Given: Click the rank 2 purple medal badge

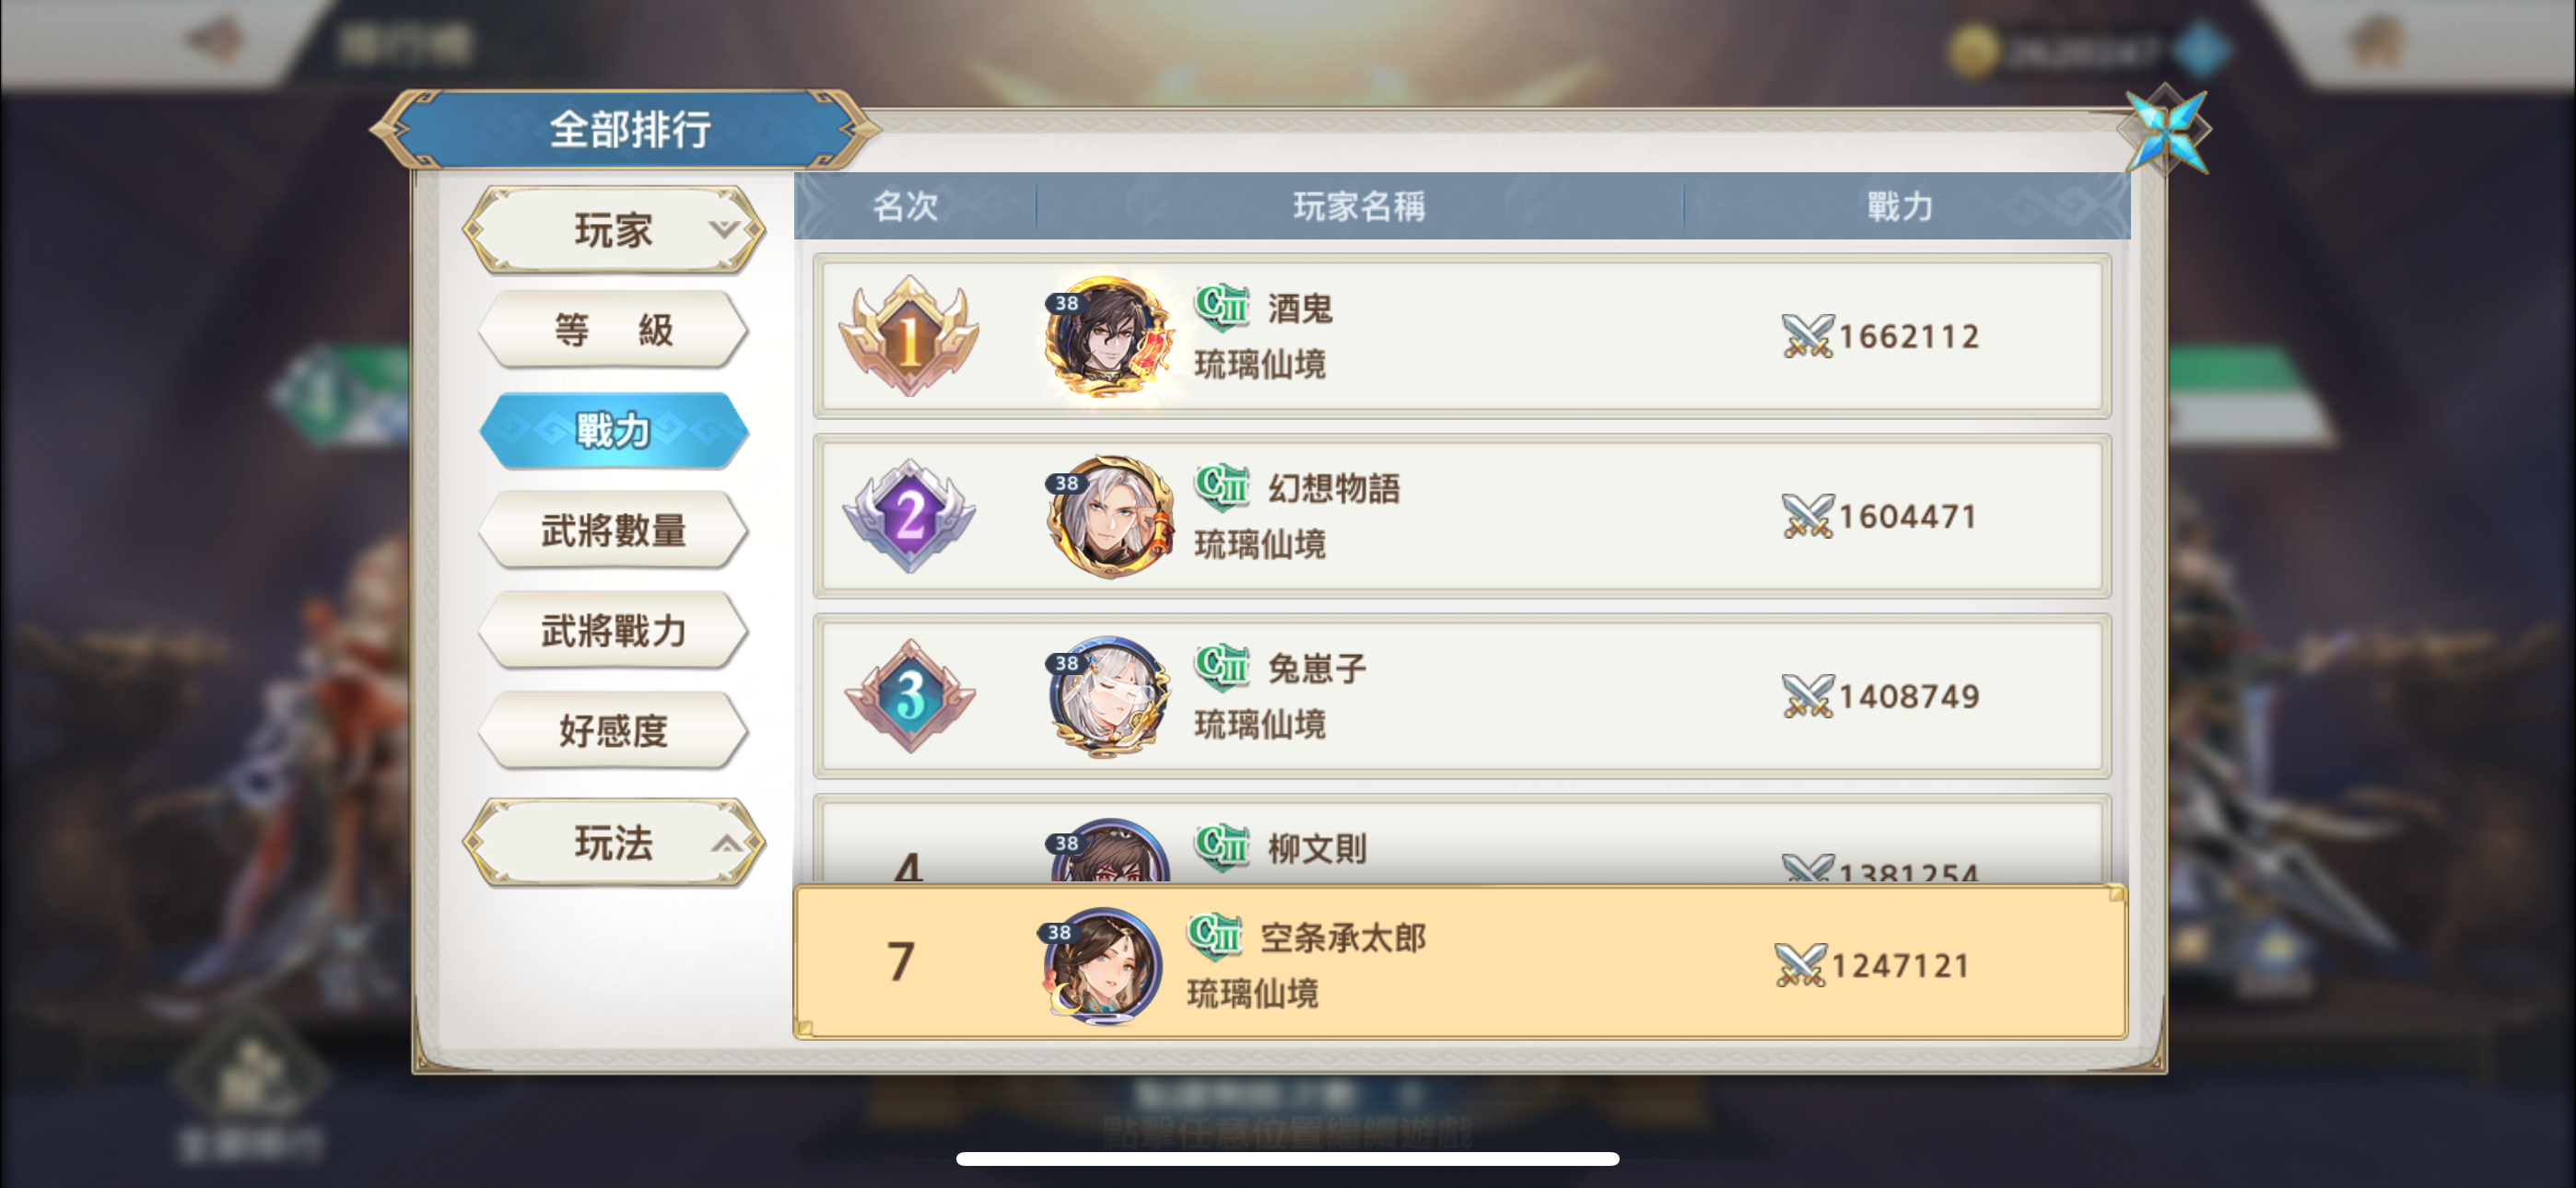Looking at the screenshot, I should [x=908, y=516].
